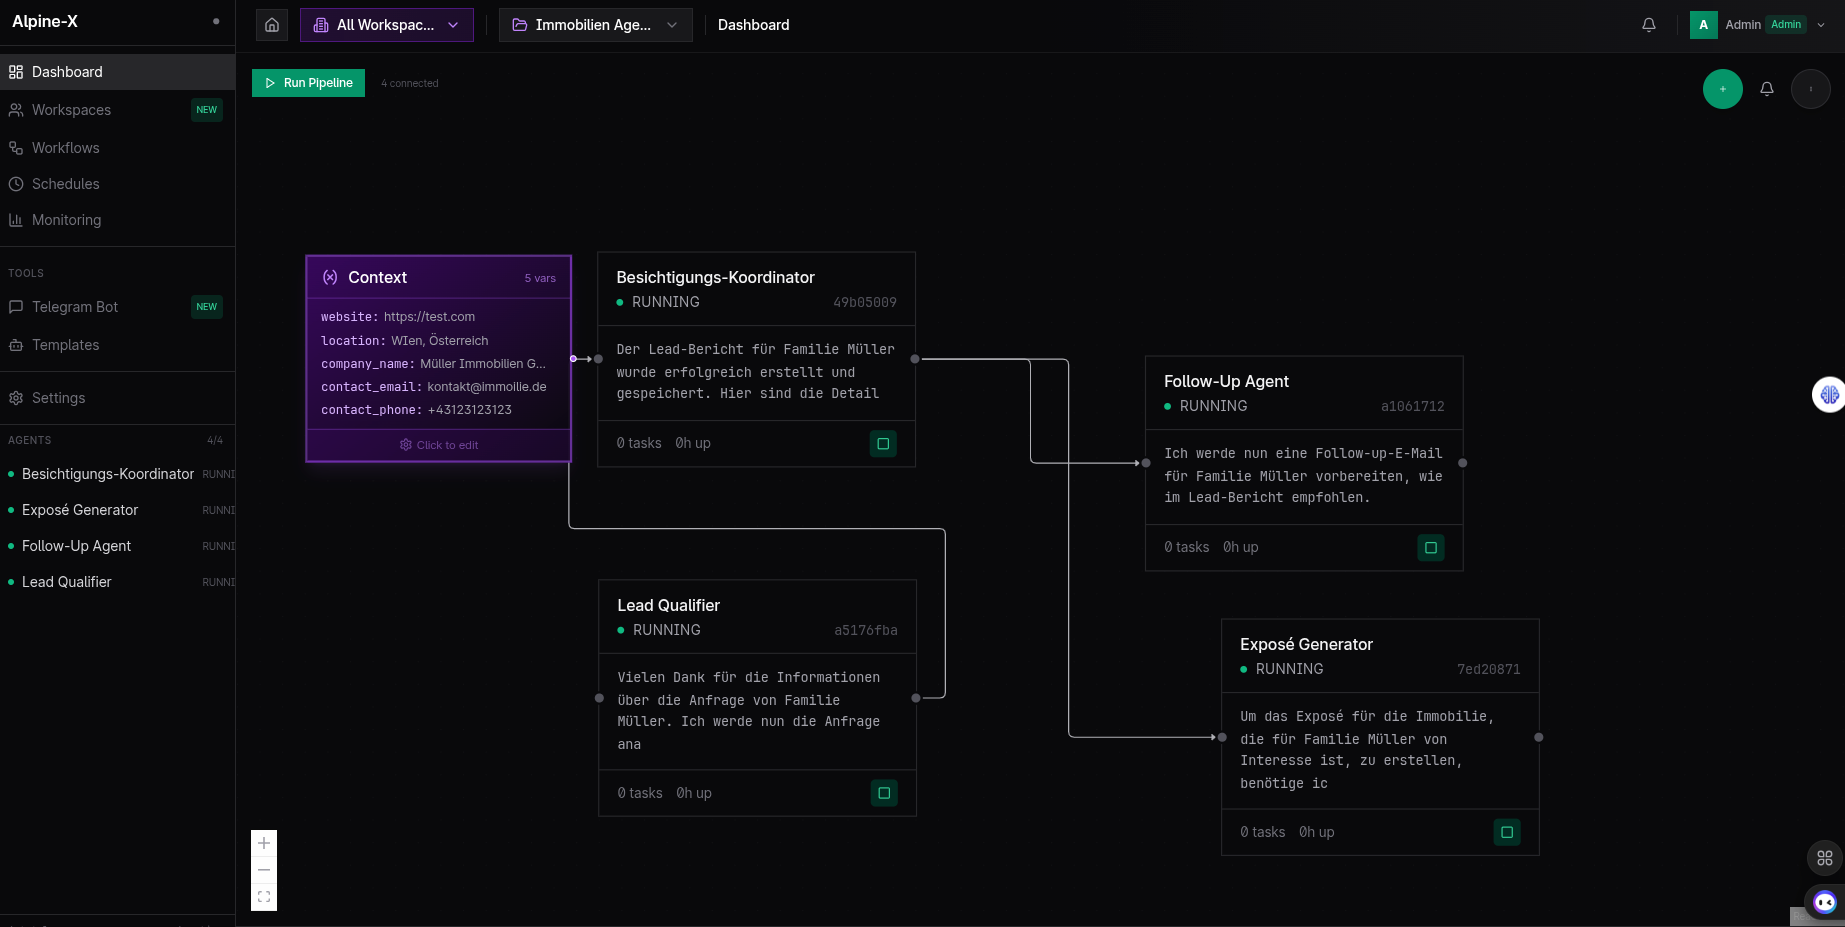The width and height of the screenshot is (1845, 927).
Task: Expand the All Workspaces dropdown
Action: 386,25
